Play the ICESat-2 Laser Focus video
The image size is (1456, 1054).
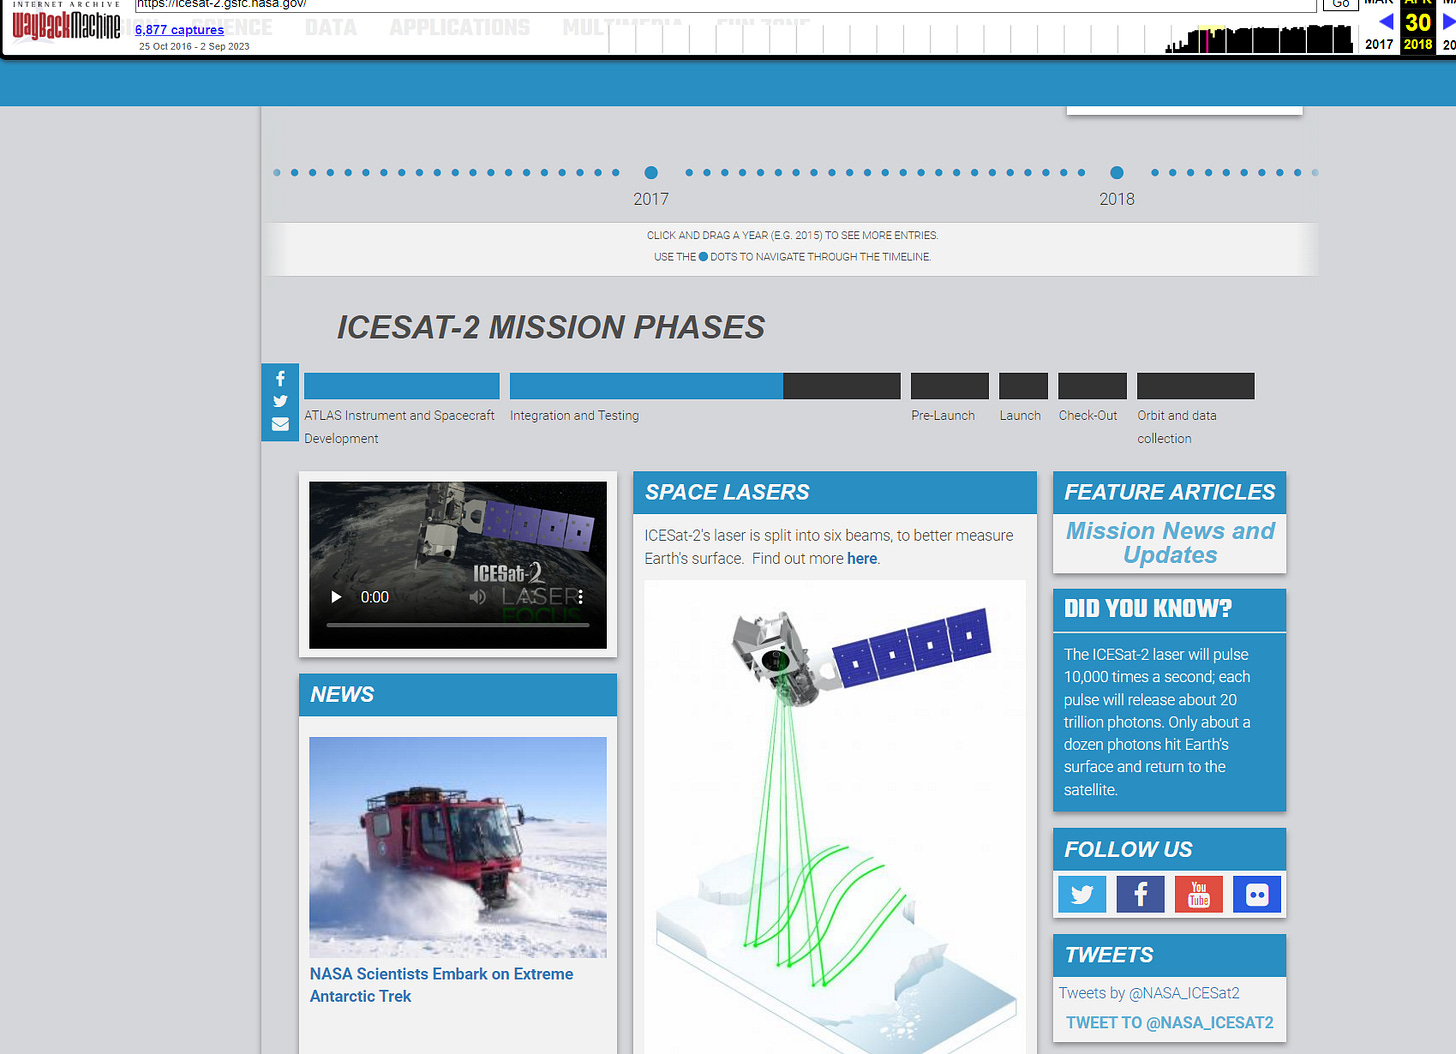336,597
